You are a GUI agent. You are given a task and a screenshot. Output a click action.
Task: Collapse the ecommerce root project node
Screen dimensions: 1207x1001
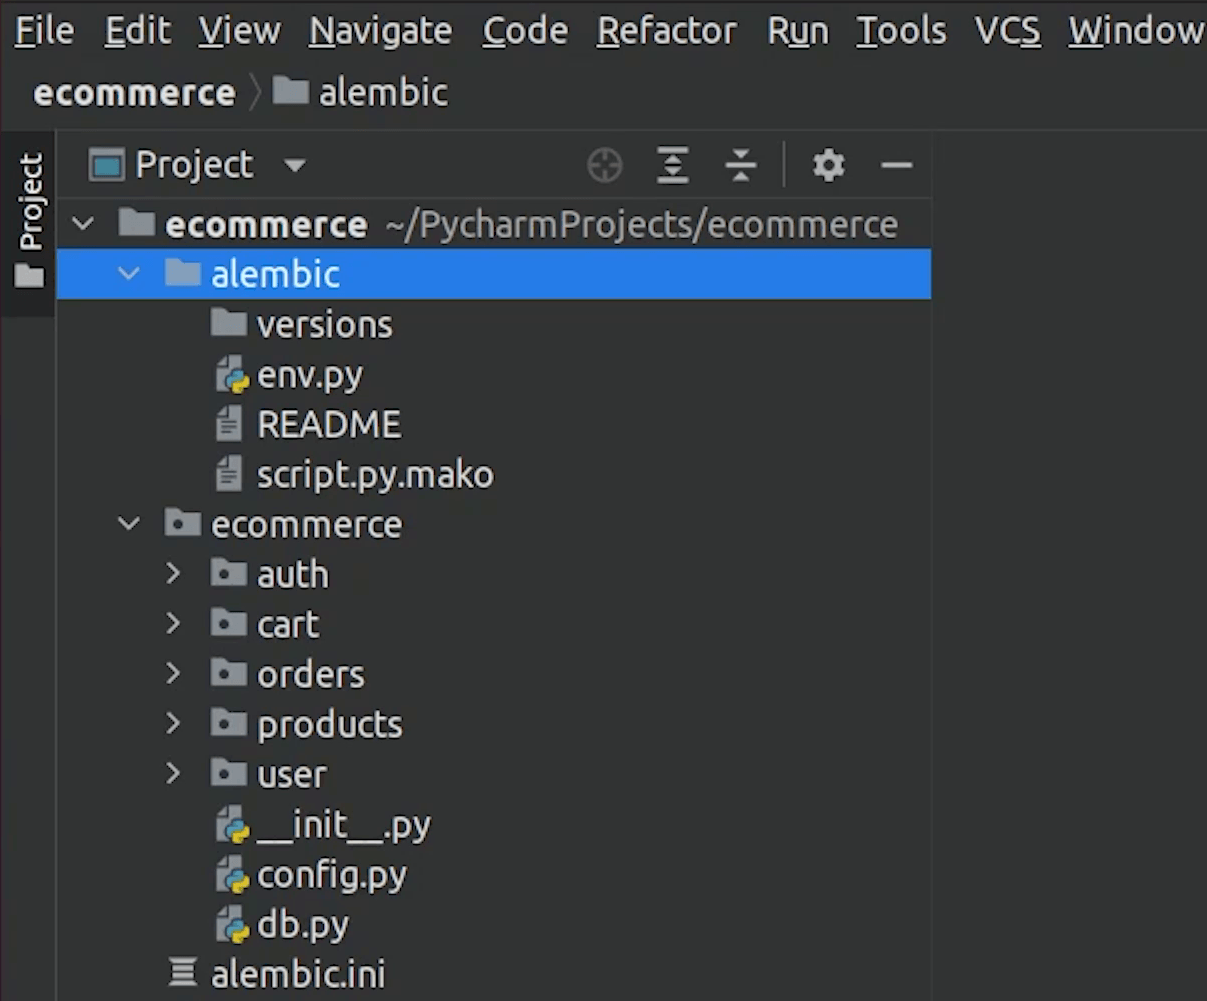[x=84, y=224]
